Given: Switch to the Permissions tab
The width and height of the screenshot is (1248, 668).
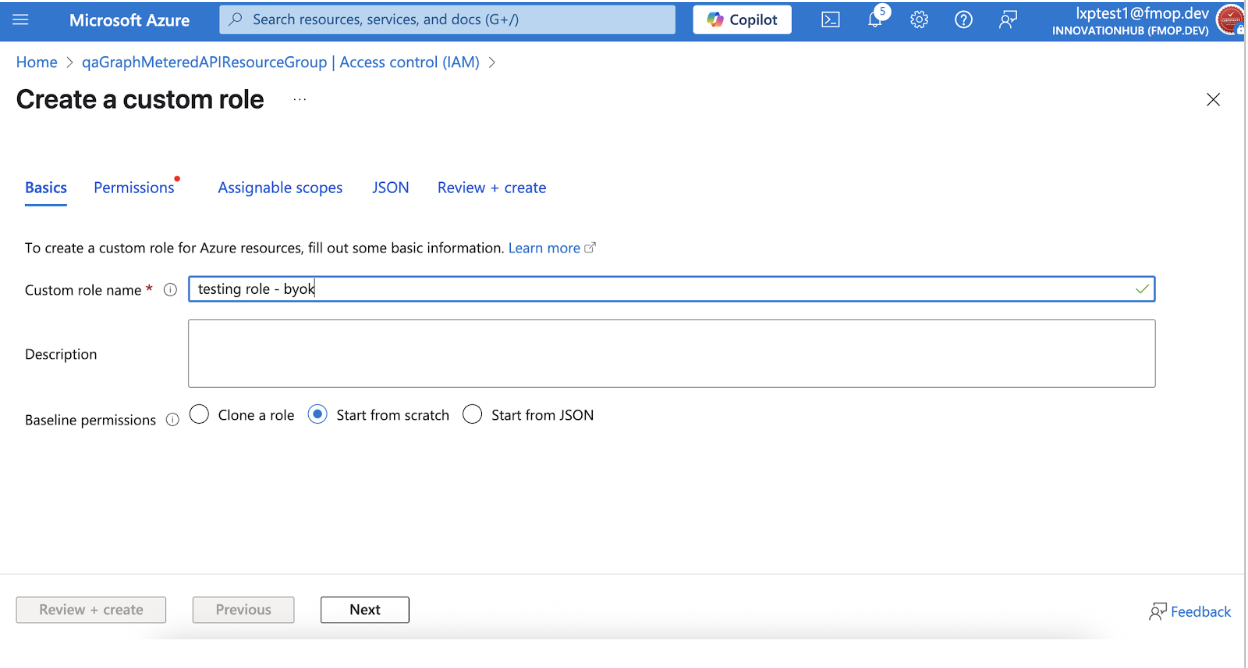Looking at the screenshot, I should pyautogui.click(x=134, y=188).
